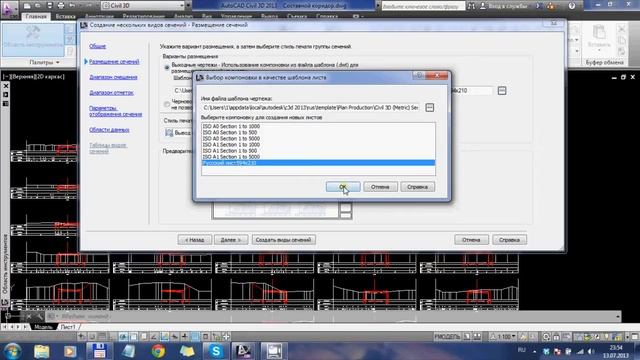
Task: Switch to Съемка ribbon tab
Action: tap(297, 16)
